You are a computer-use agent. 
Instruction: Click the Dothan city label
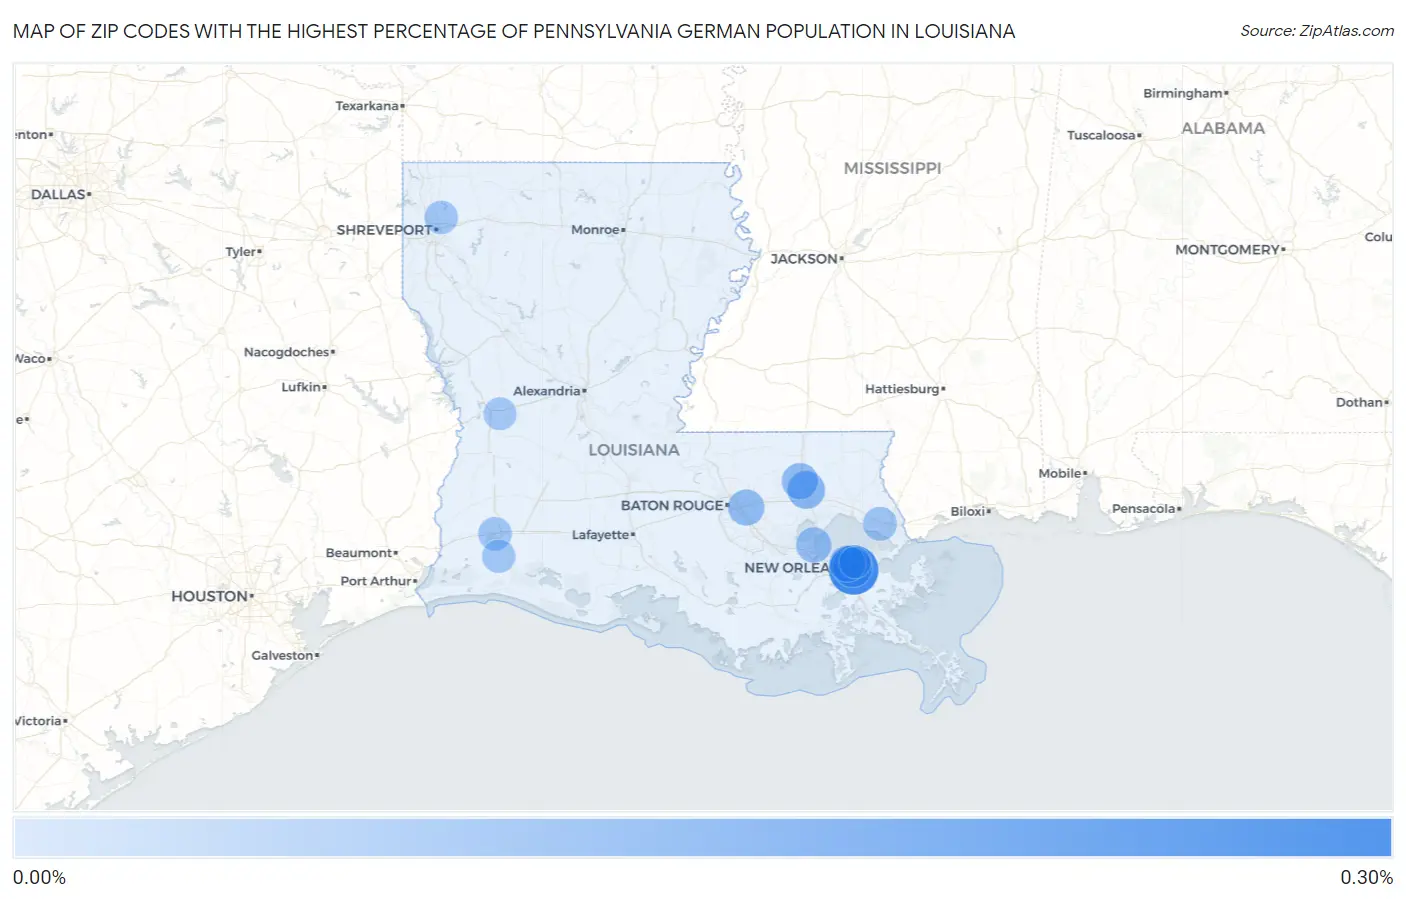[x=1359, y=402]
